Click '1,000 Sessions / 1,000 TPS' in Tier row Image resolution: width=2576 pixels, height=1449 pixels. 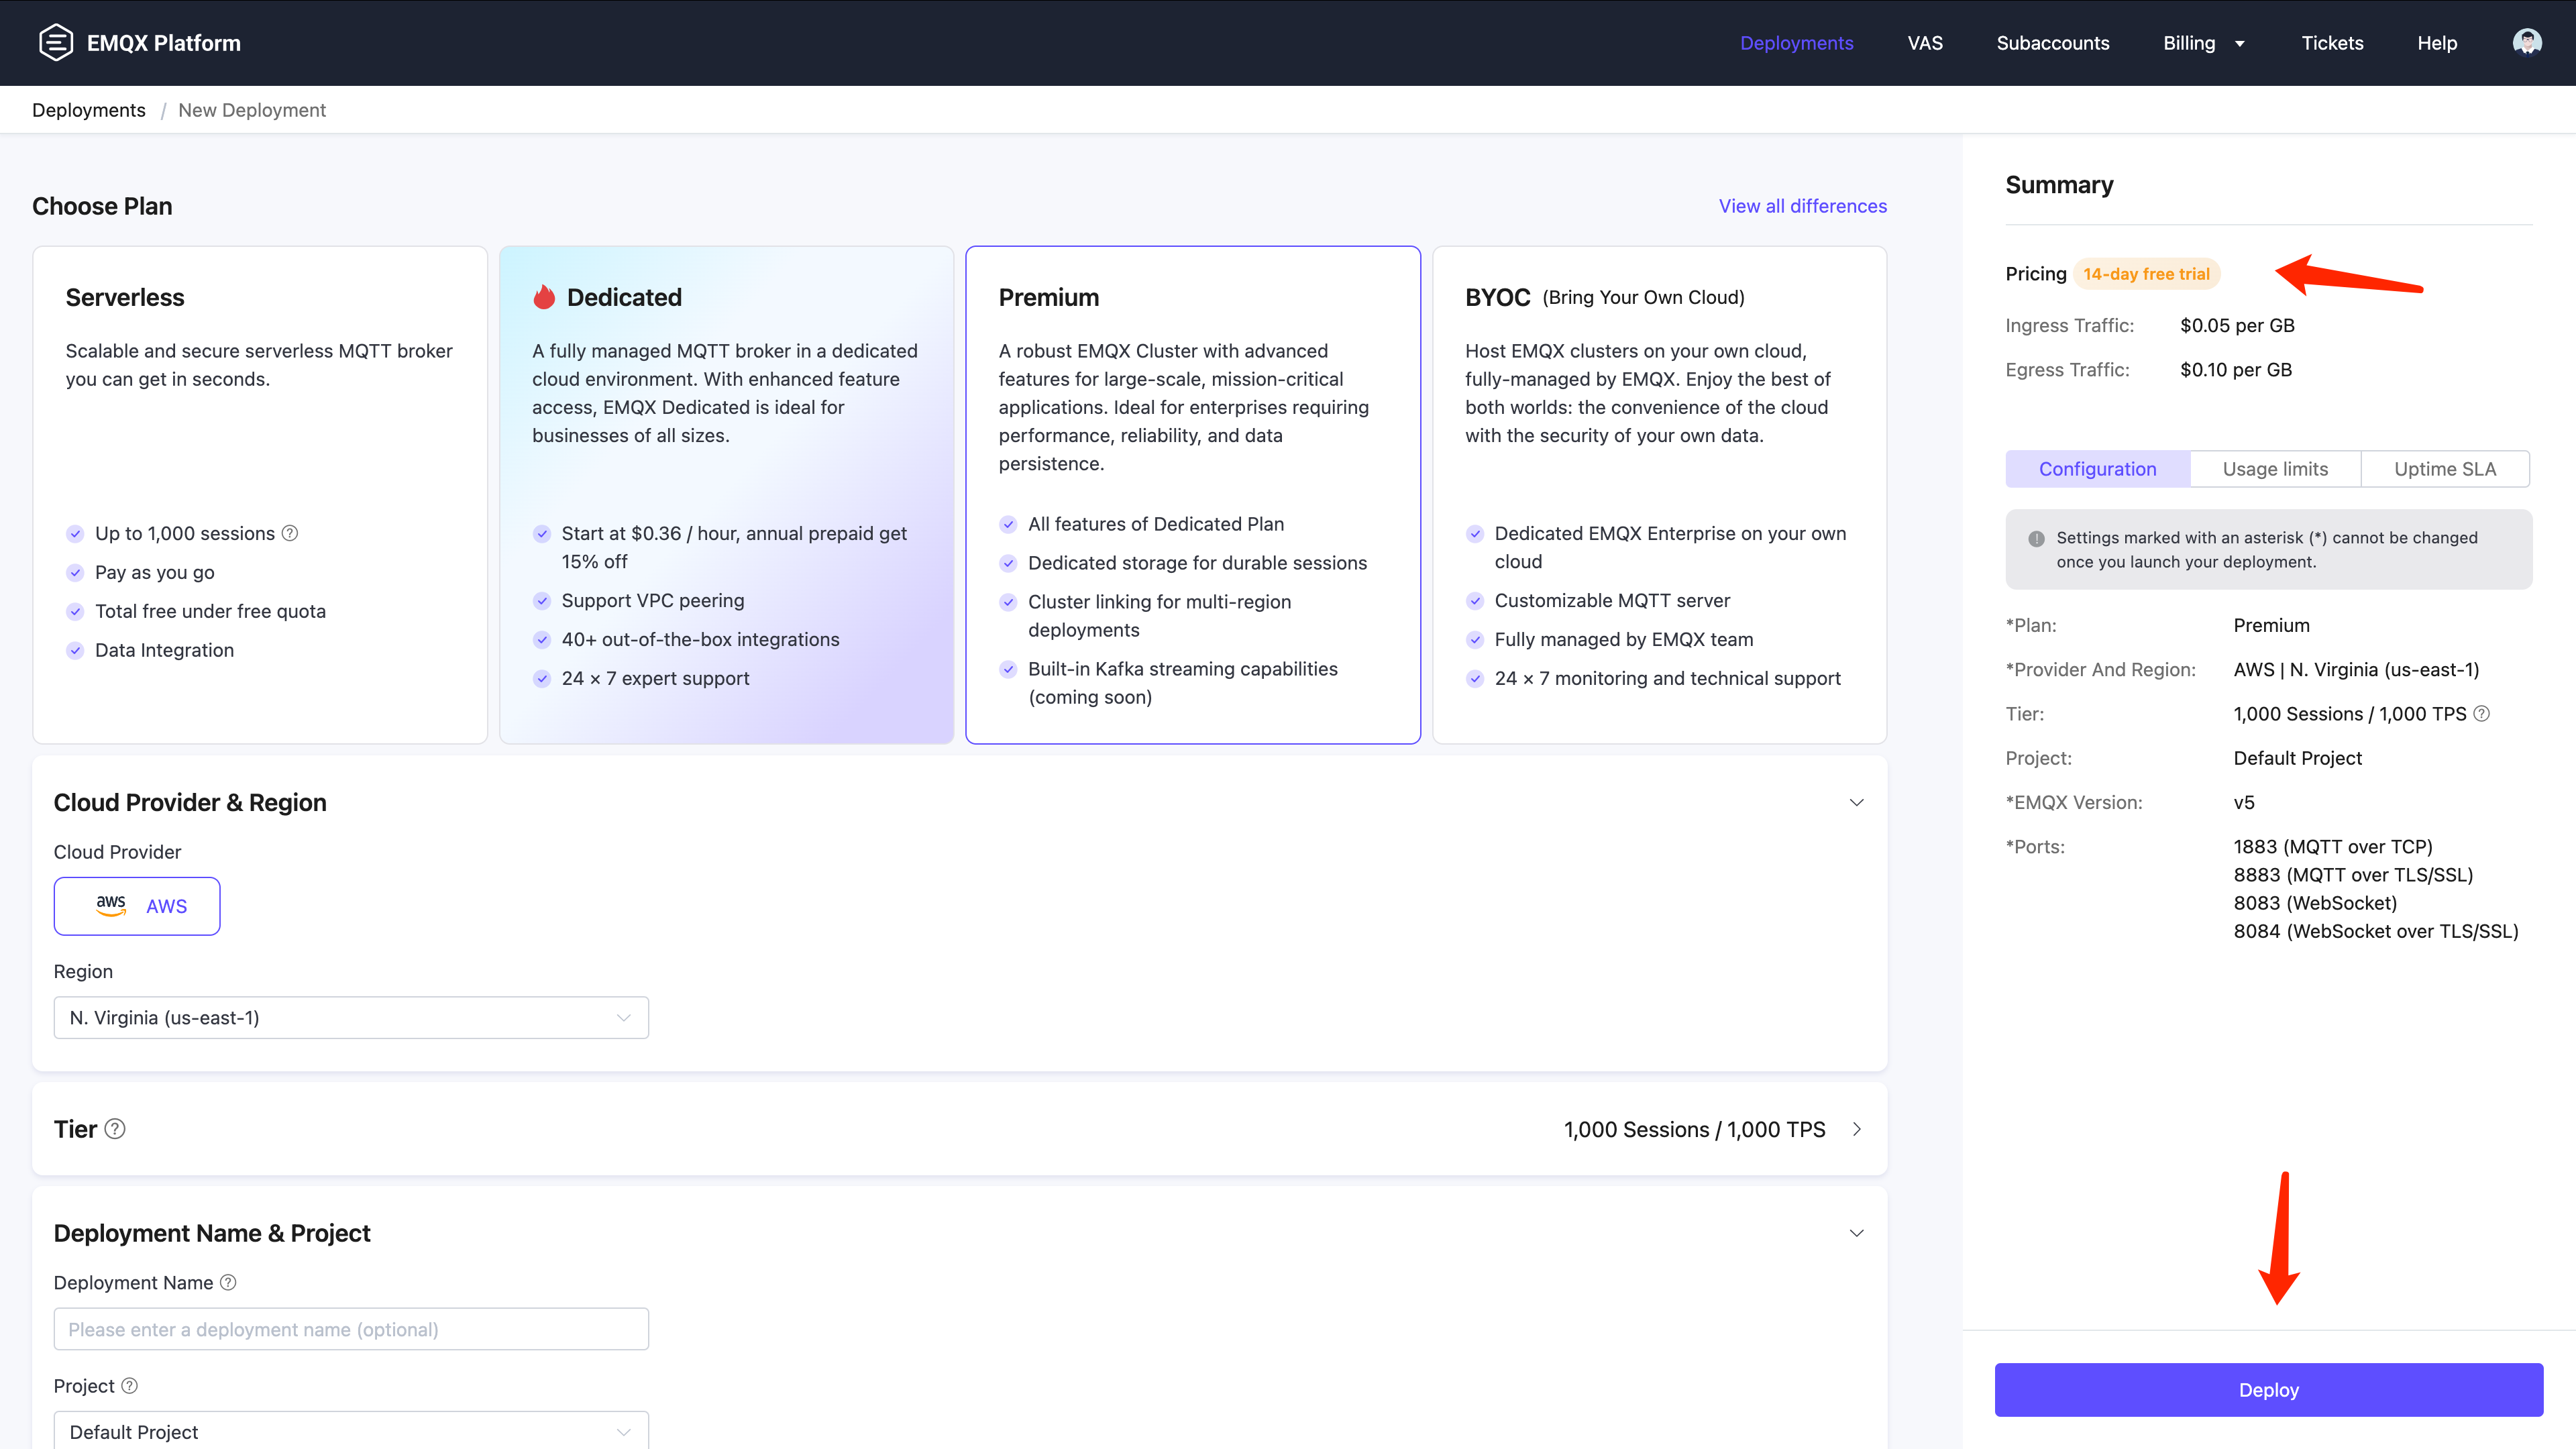(1694, 1129)
